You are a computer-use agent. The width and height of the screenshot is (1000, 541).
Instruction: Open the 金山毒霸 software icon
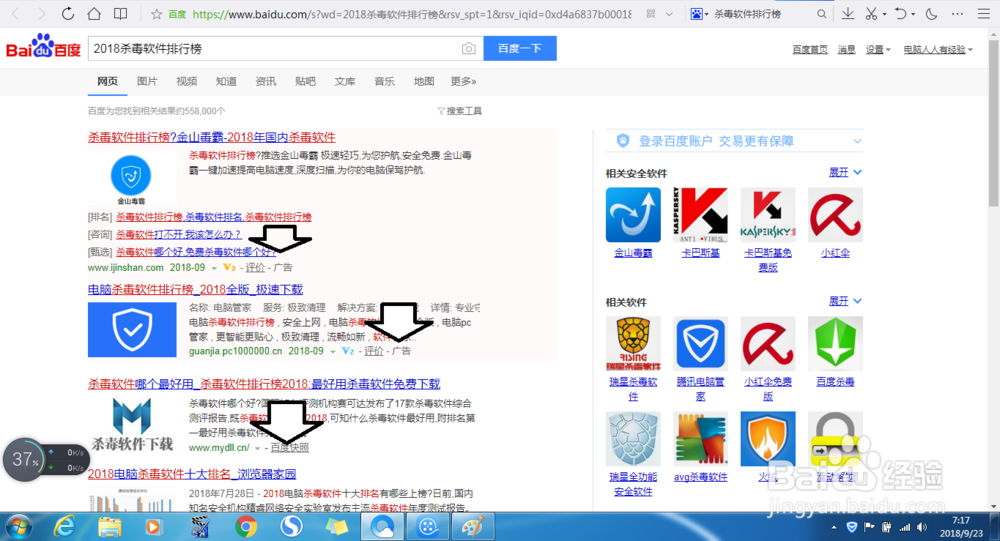click(633, 215)
